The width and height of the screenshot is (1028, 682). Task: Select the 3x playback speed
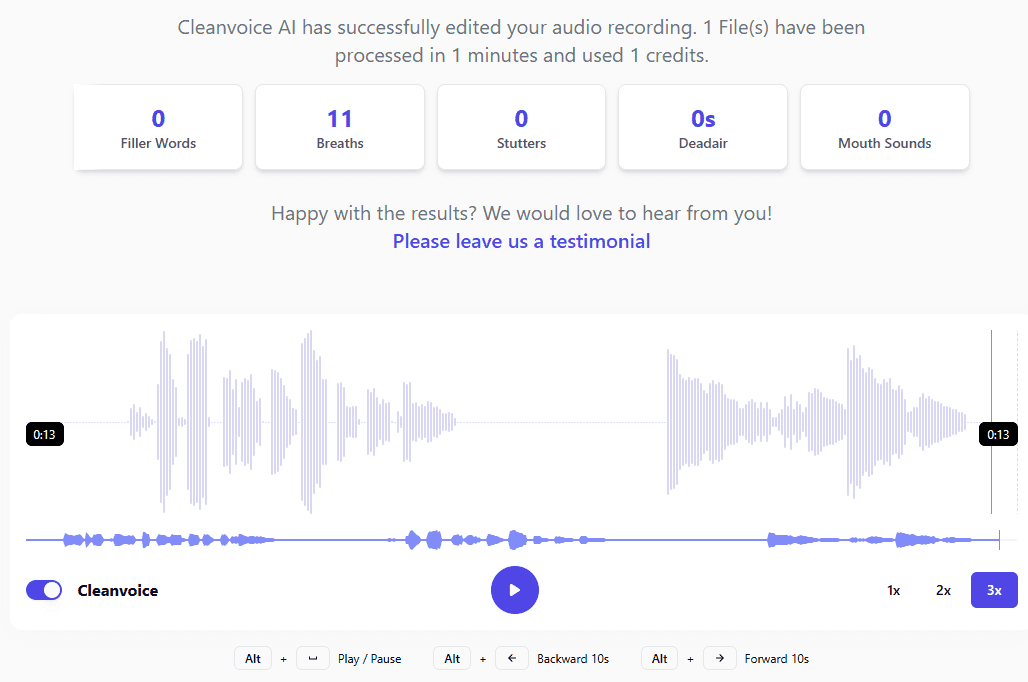coord(994,590)
